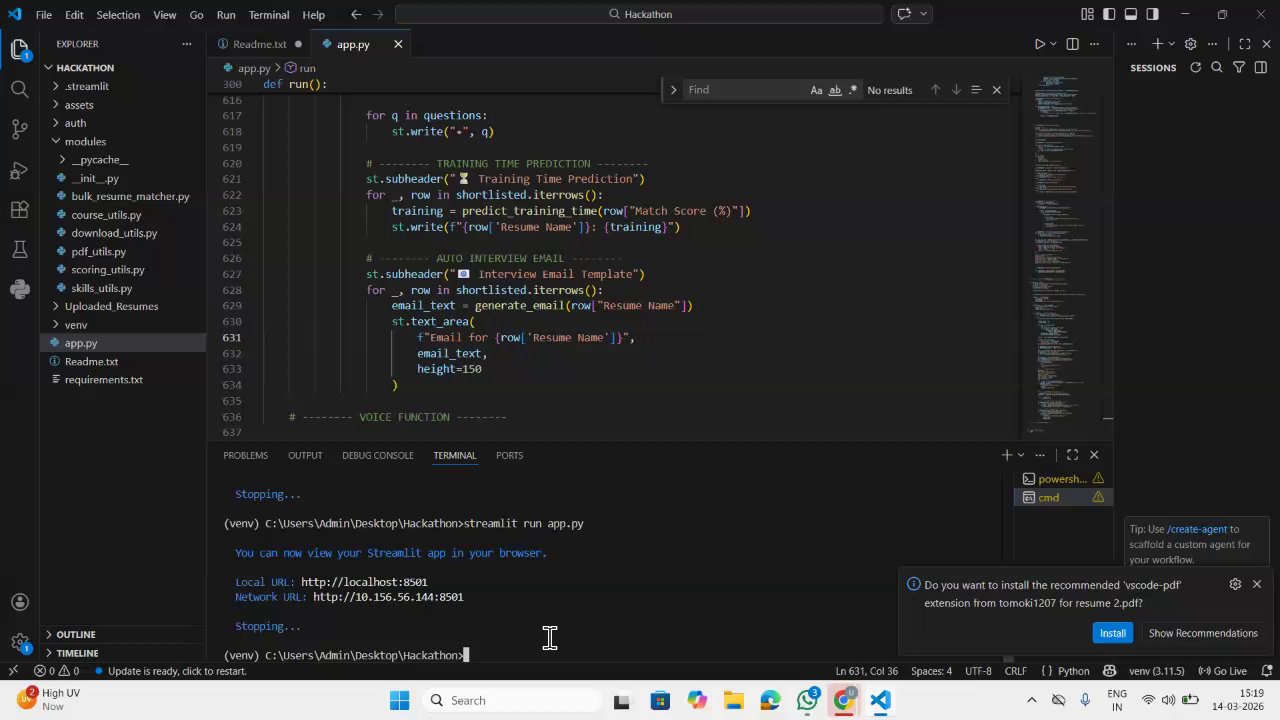Open the Search view in activity bar
This screenshot has width=1280, height=720.
pos(19,89)
